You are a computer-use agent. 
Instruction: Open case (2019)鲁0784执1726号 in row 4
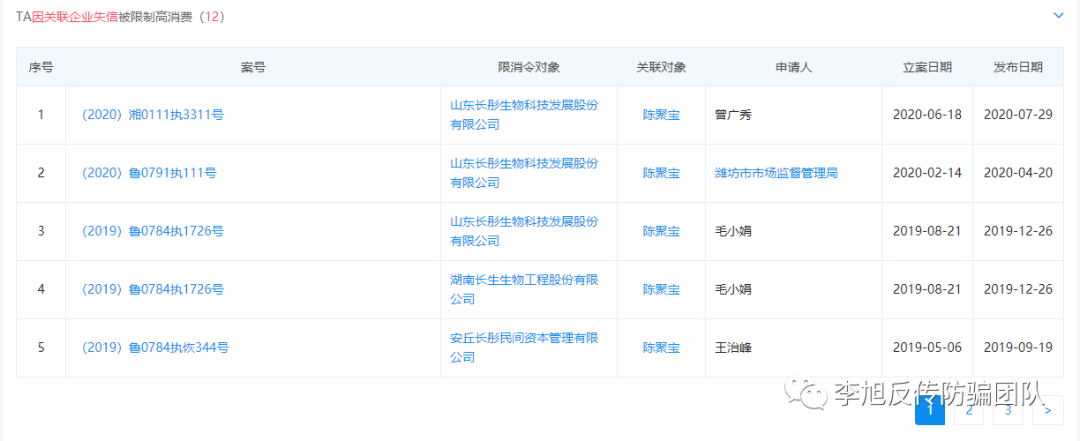pos(152,289)
